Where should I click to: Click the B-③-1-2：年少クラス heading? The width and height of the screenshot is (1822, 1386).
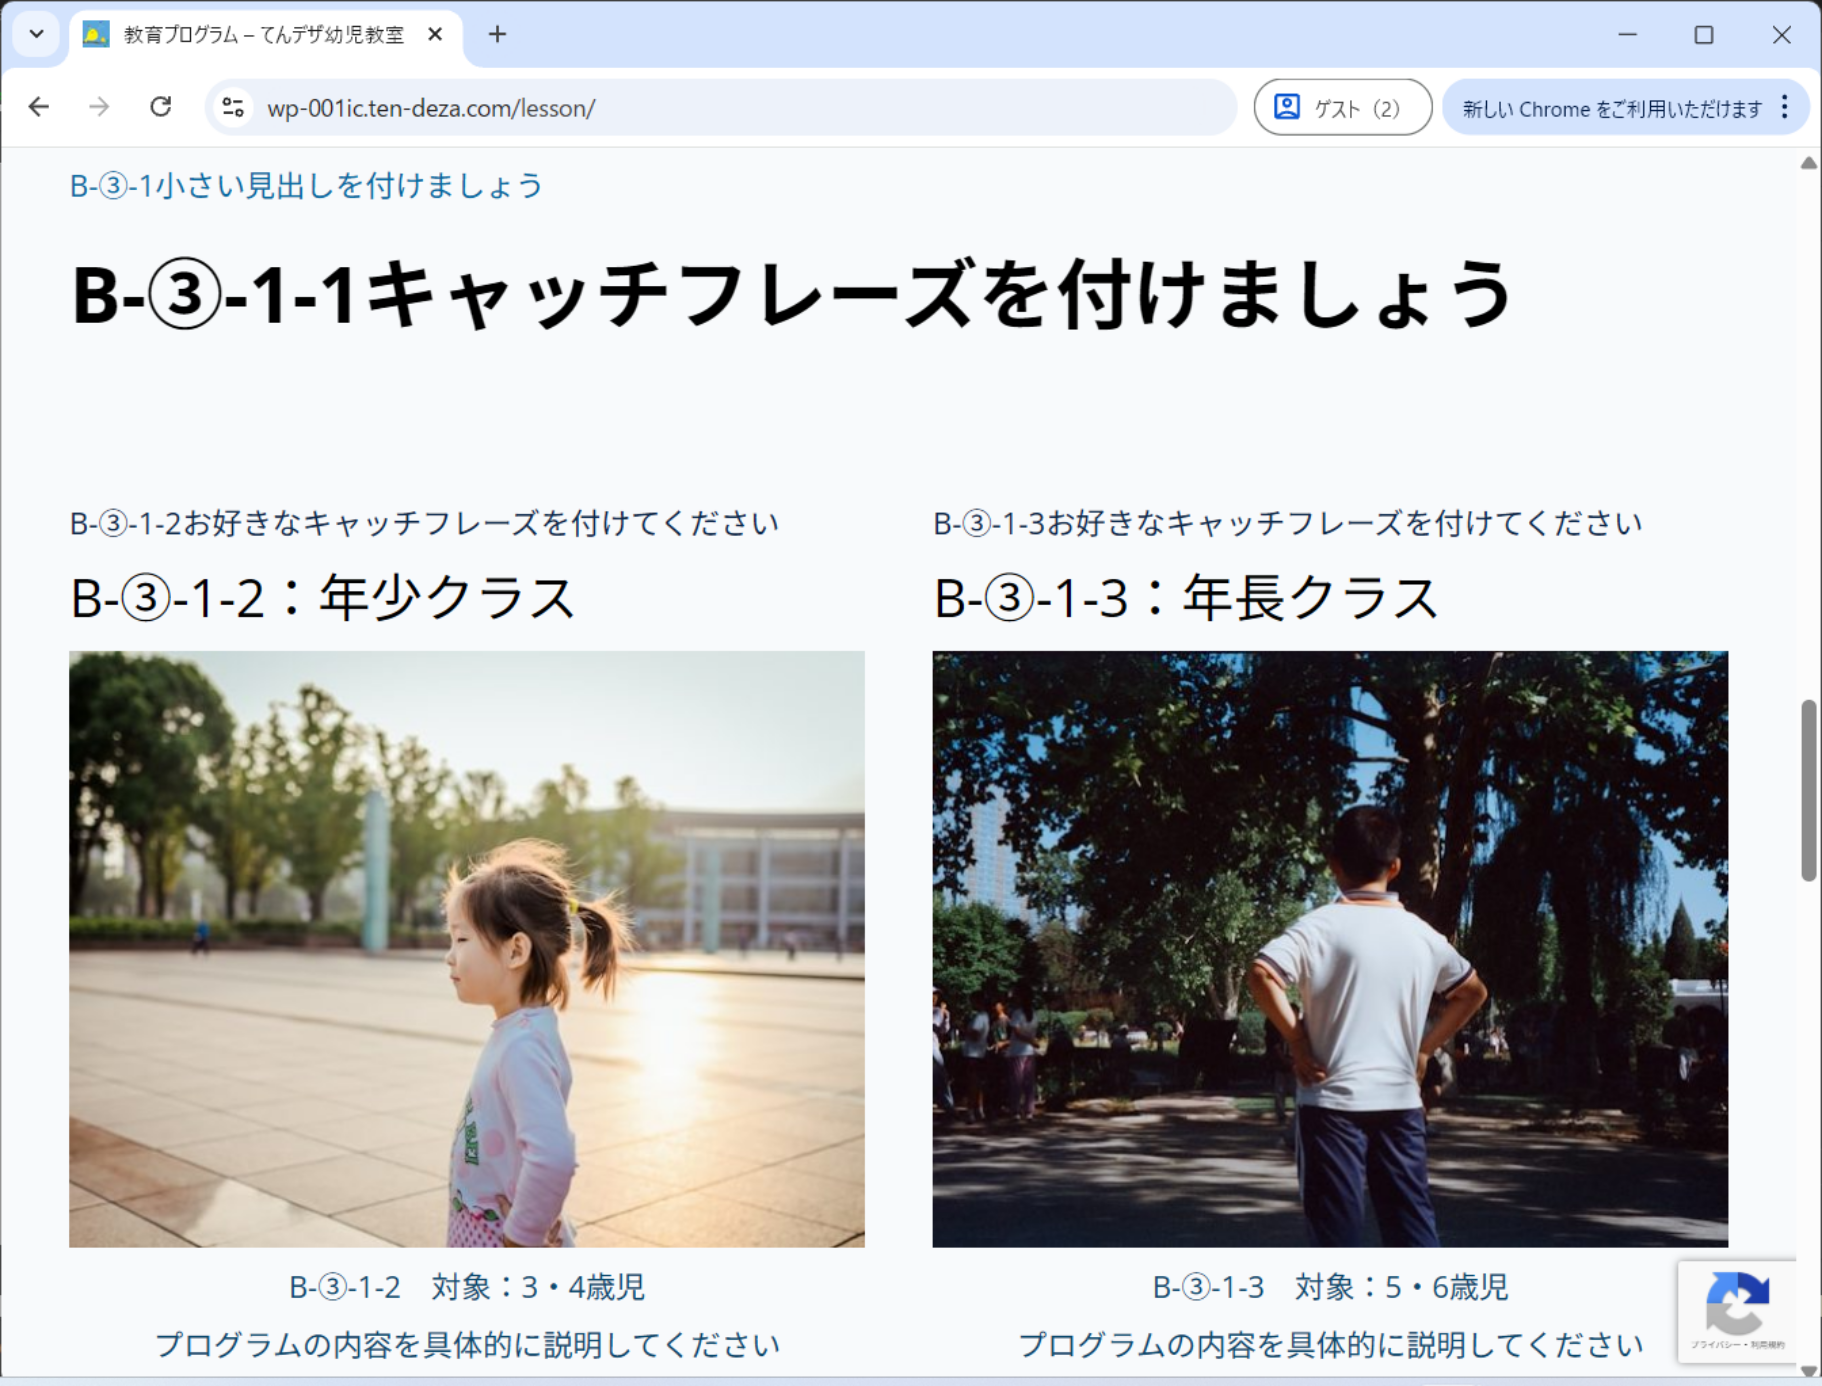point(322,598)
